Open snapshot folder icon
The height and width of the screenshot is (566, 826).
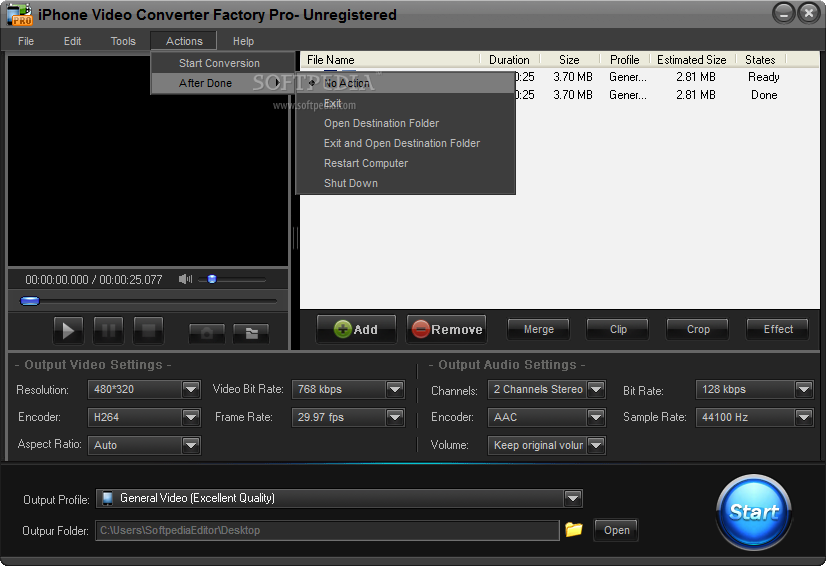(251, 333)
